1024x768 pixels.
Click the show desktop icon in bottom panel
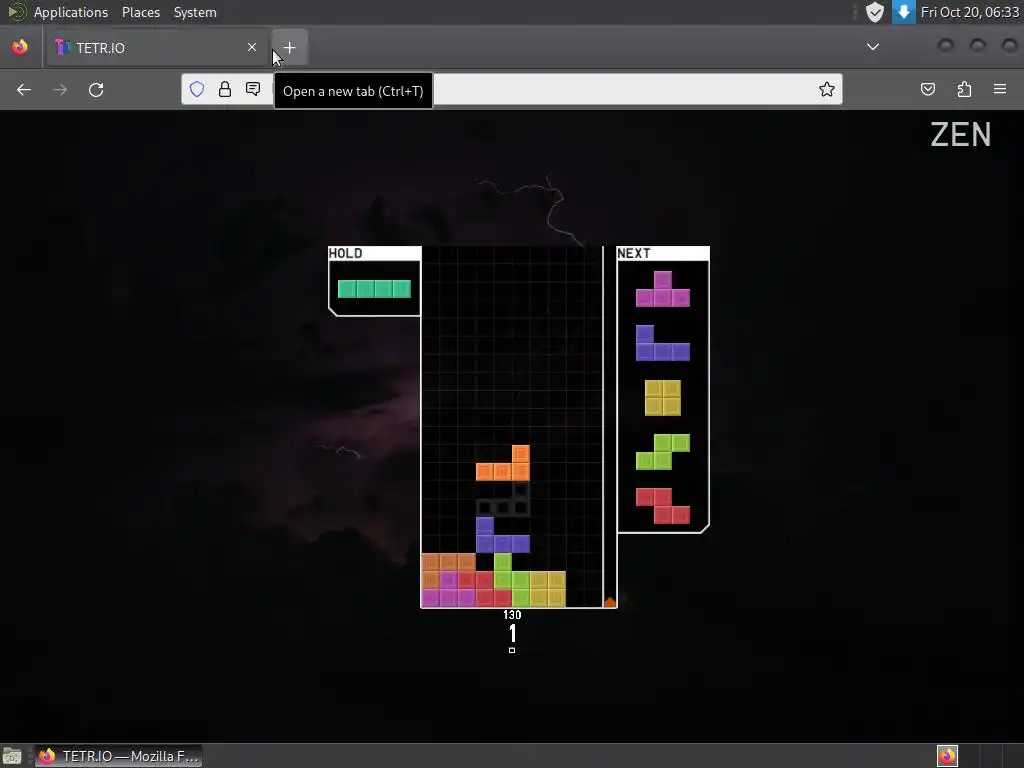click(x=12, y=756)
